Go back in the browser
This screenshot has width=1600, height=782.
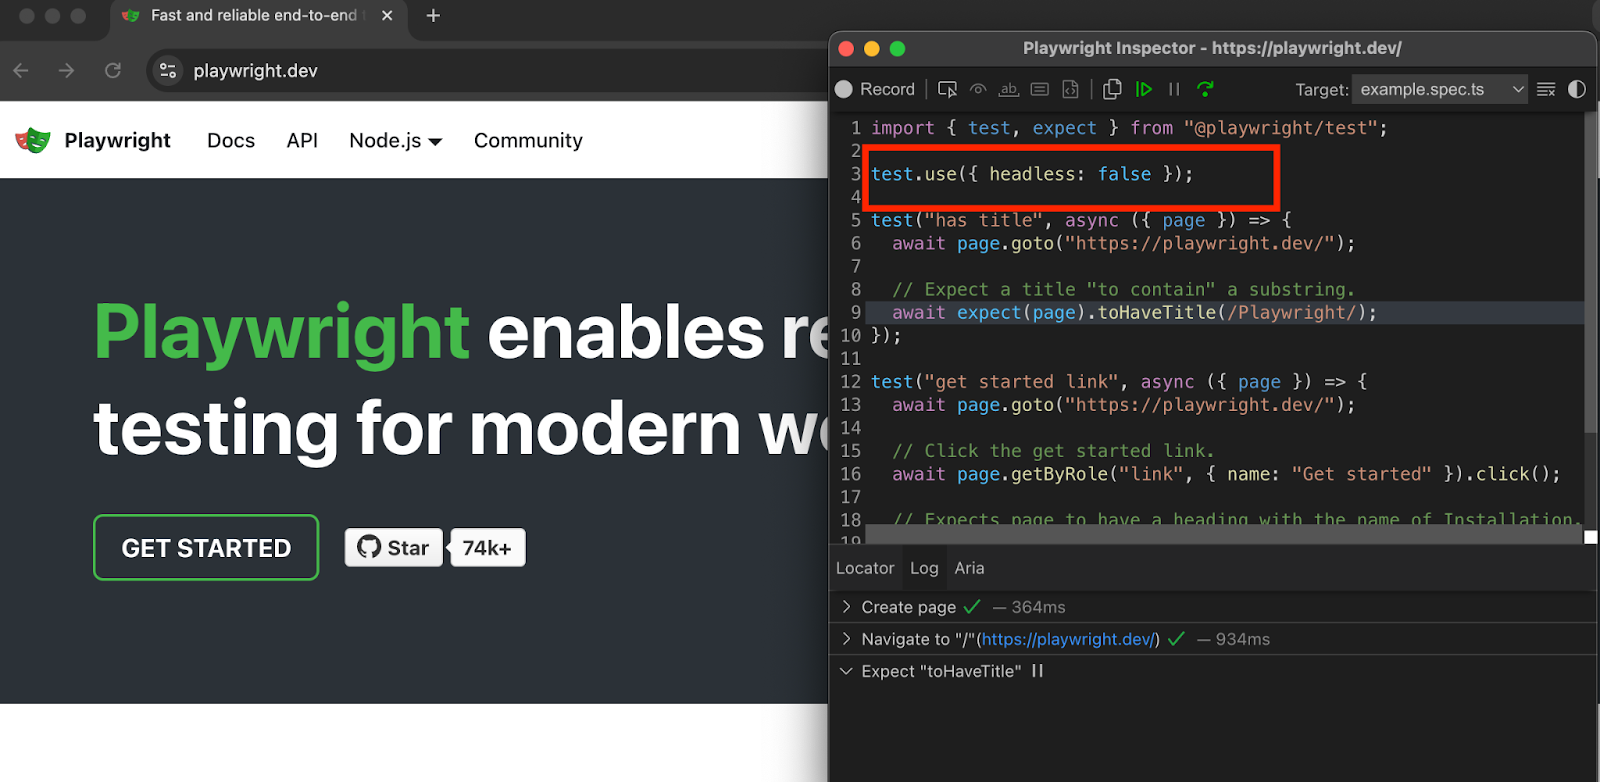click(21, 70)
